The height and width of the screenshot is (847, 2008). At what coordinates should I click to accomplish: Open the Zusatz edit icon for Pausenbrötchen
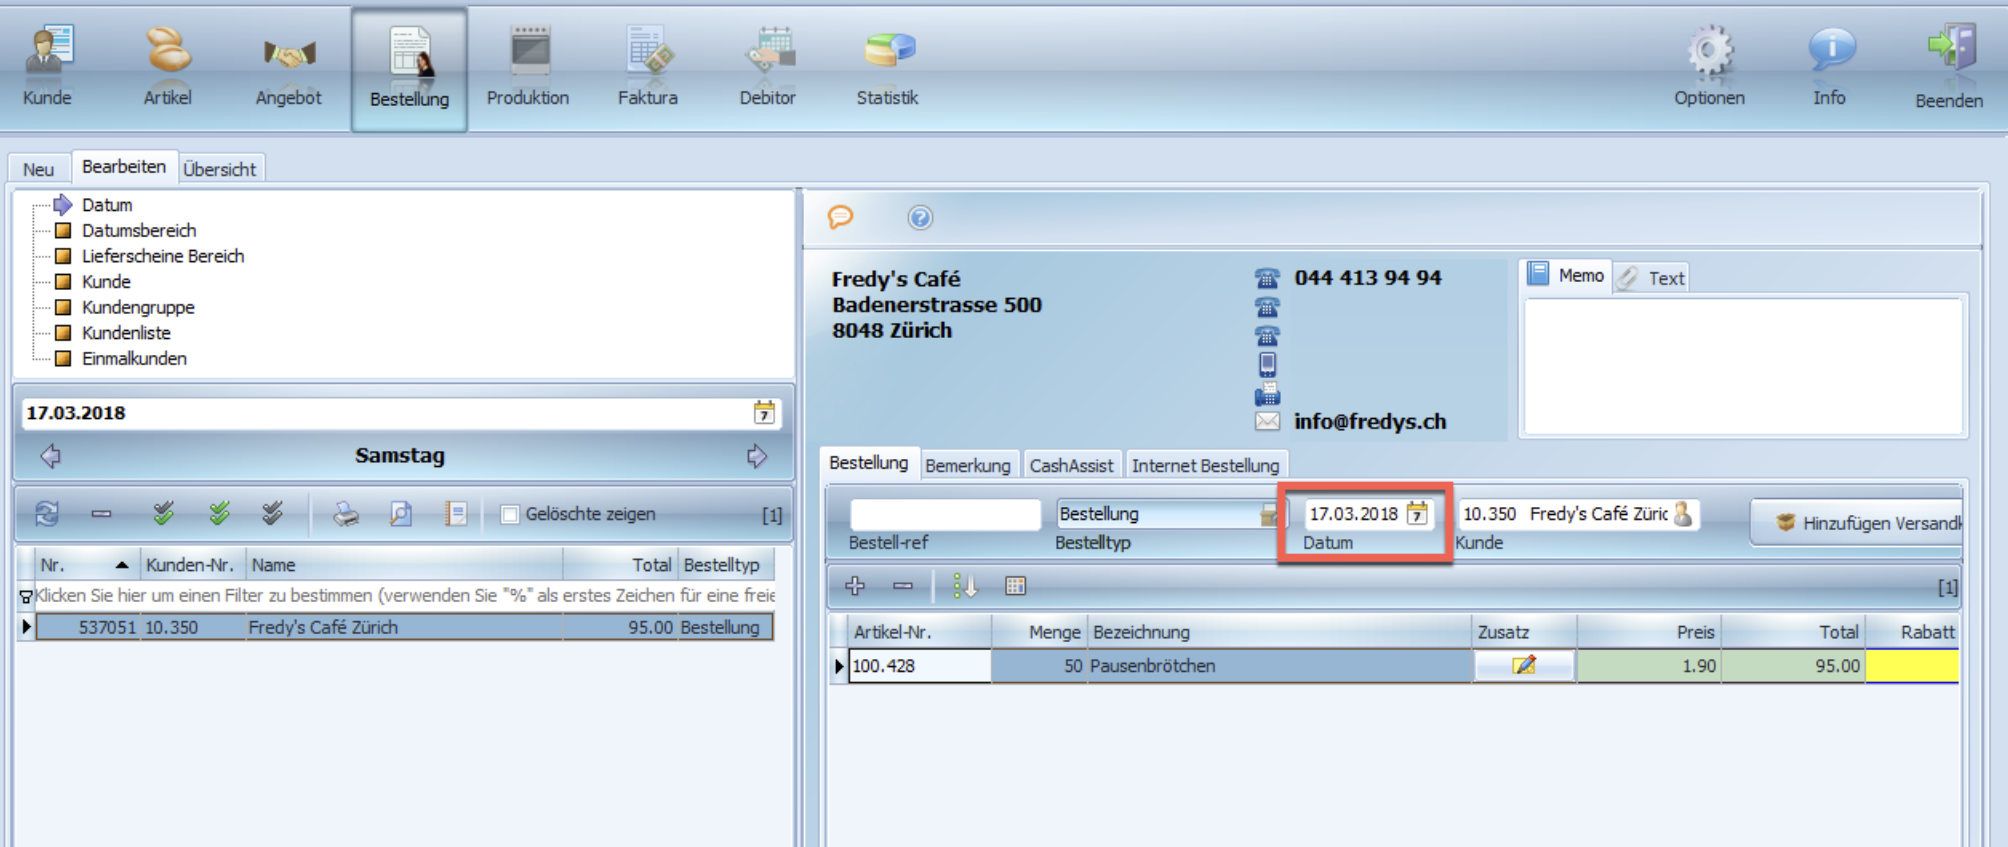point(1524,665)
